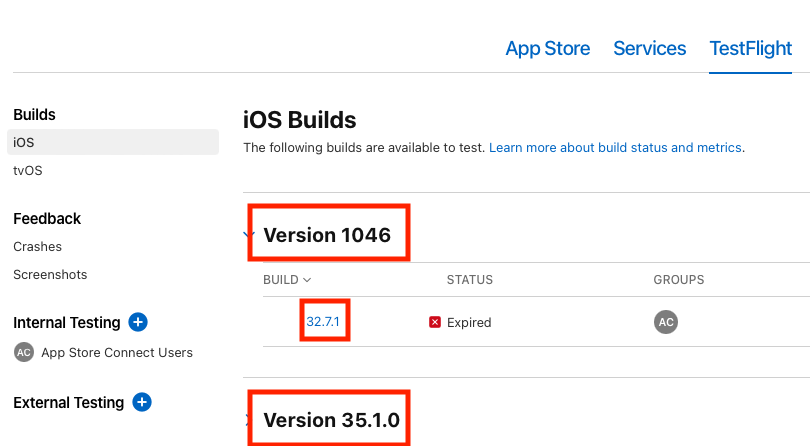Open Learn more about build status link

[x=615, y=148]
